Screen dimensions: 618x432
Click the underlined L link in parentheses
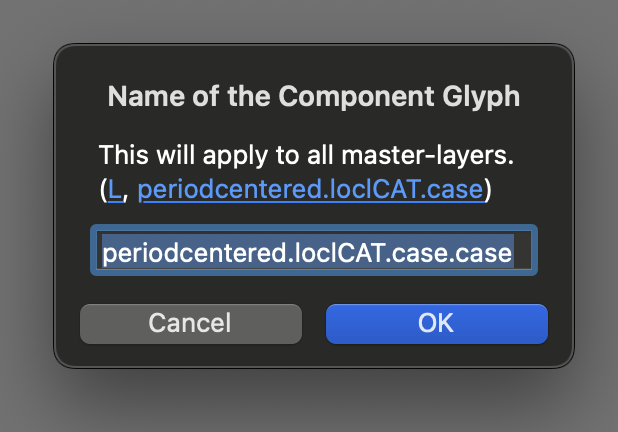(114, 189)
